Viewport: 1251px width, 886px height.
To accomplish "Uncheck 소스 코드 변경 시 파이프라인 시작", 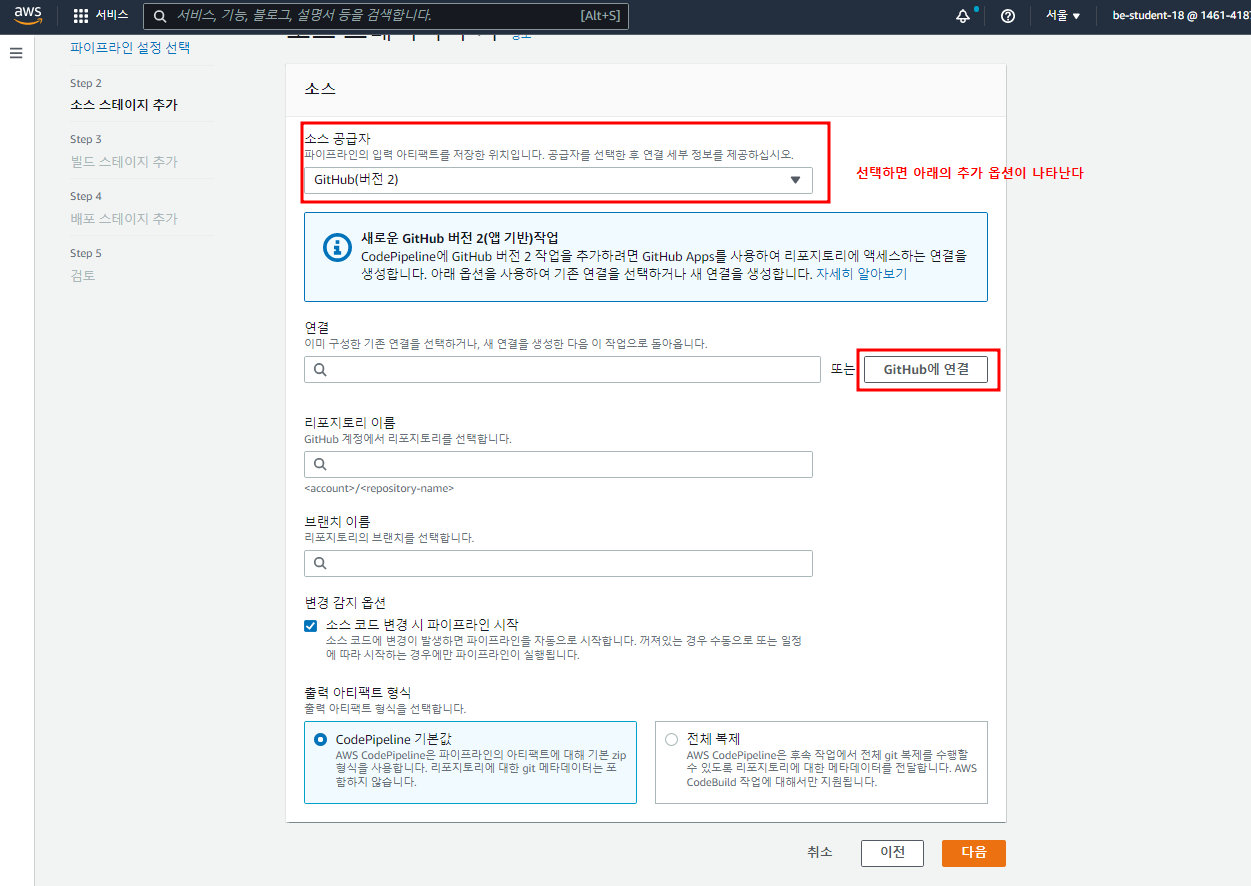I will (x=311, y=625).
